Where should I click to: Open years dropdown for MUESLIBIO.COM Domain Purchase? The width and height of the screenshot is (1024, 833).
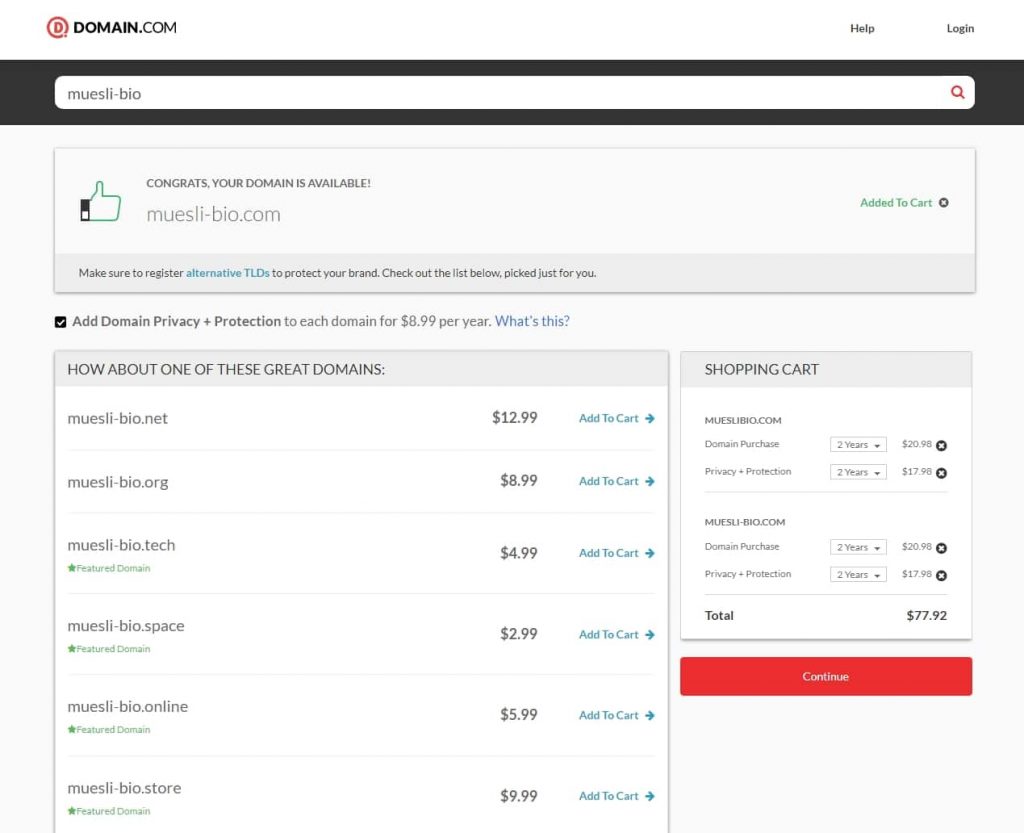[x=858, y=445]
